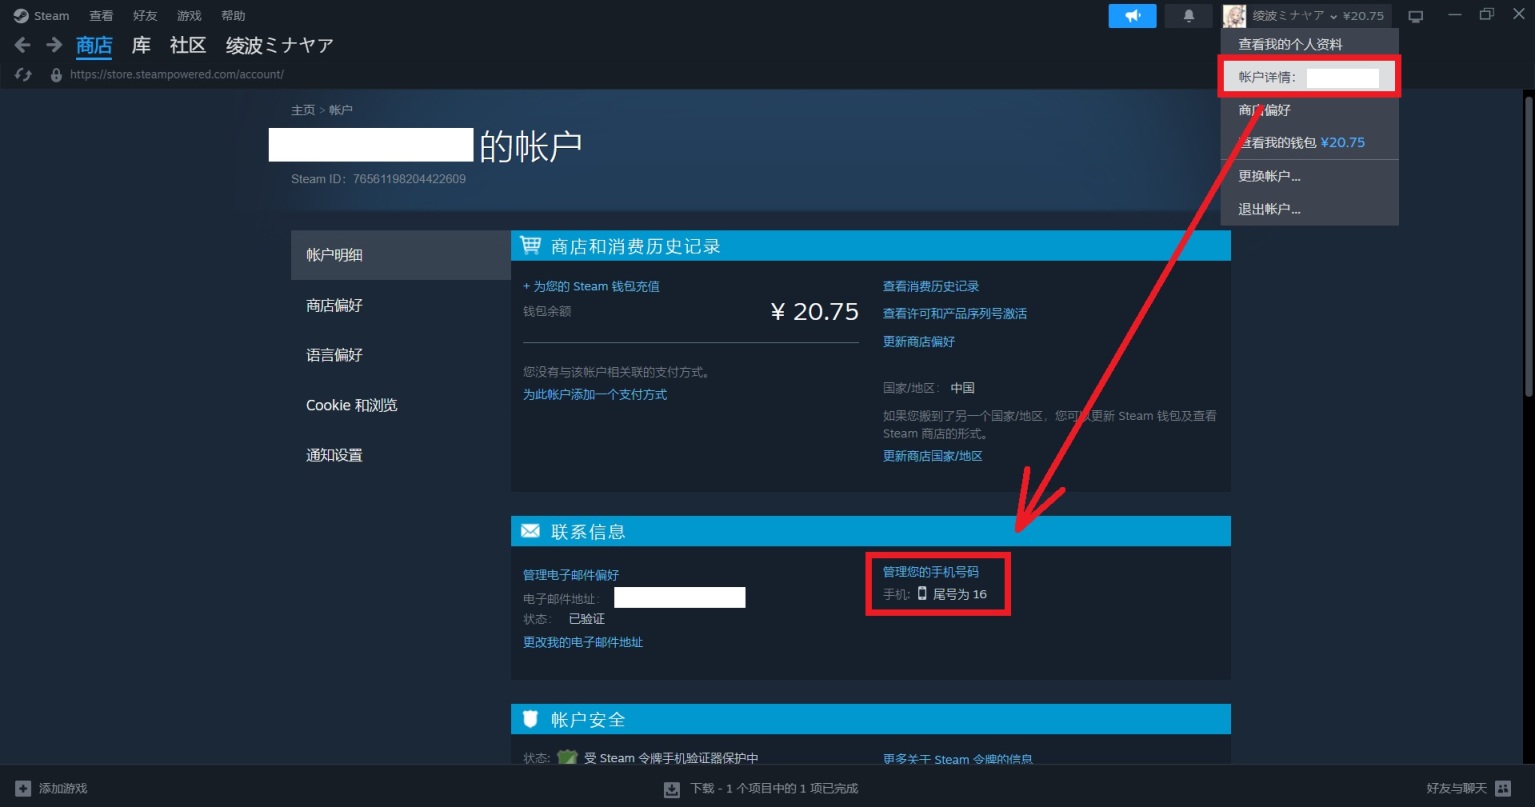
Task: Open the 帮助 menu
Action: pyautogui.click(x=233, y=16)
